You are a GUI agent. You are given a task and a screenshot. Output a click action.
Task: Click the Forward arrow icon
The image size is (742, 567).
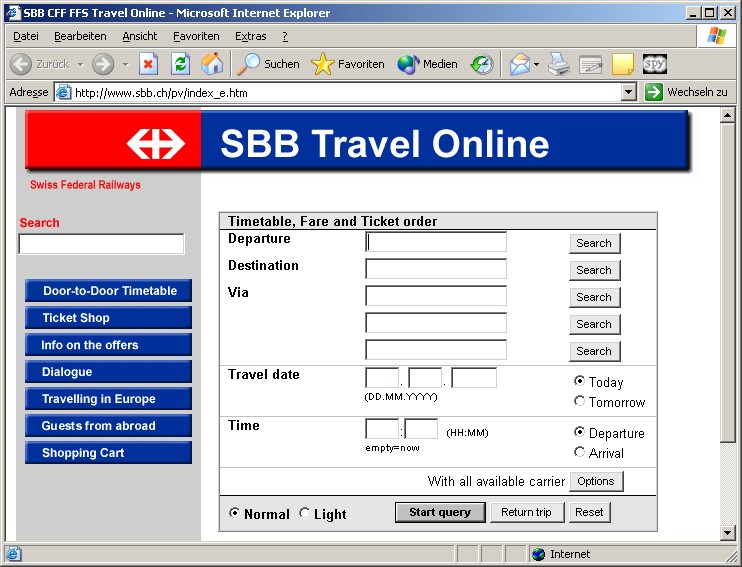[103, 64]
